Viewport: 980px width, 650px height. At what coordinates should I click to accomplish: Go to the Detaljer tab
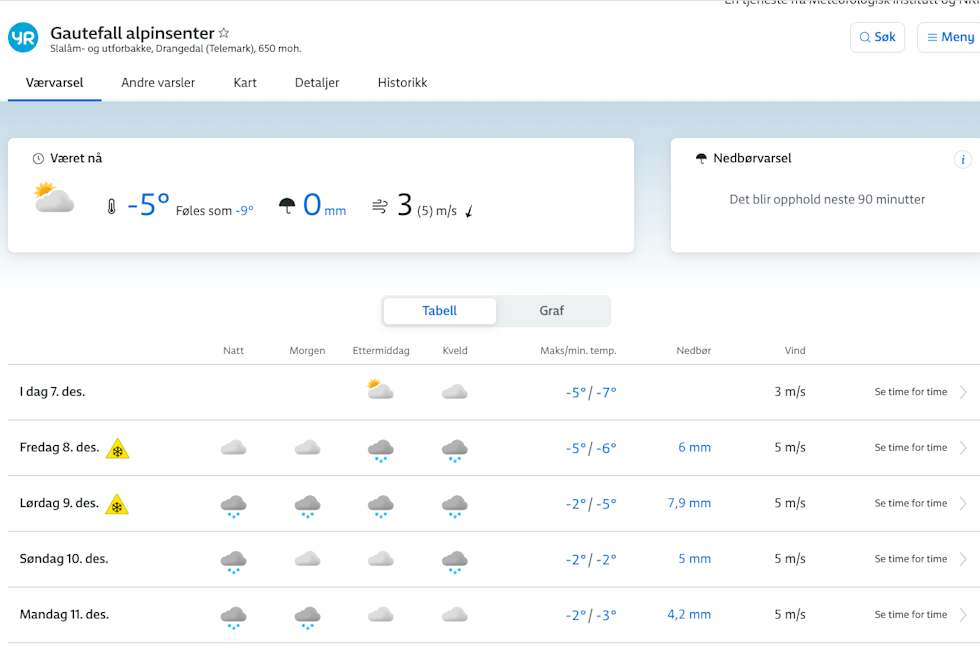(x=317, y=82)
